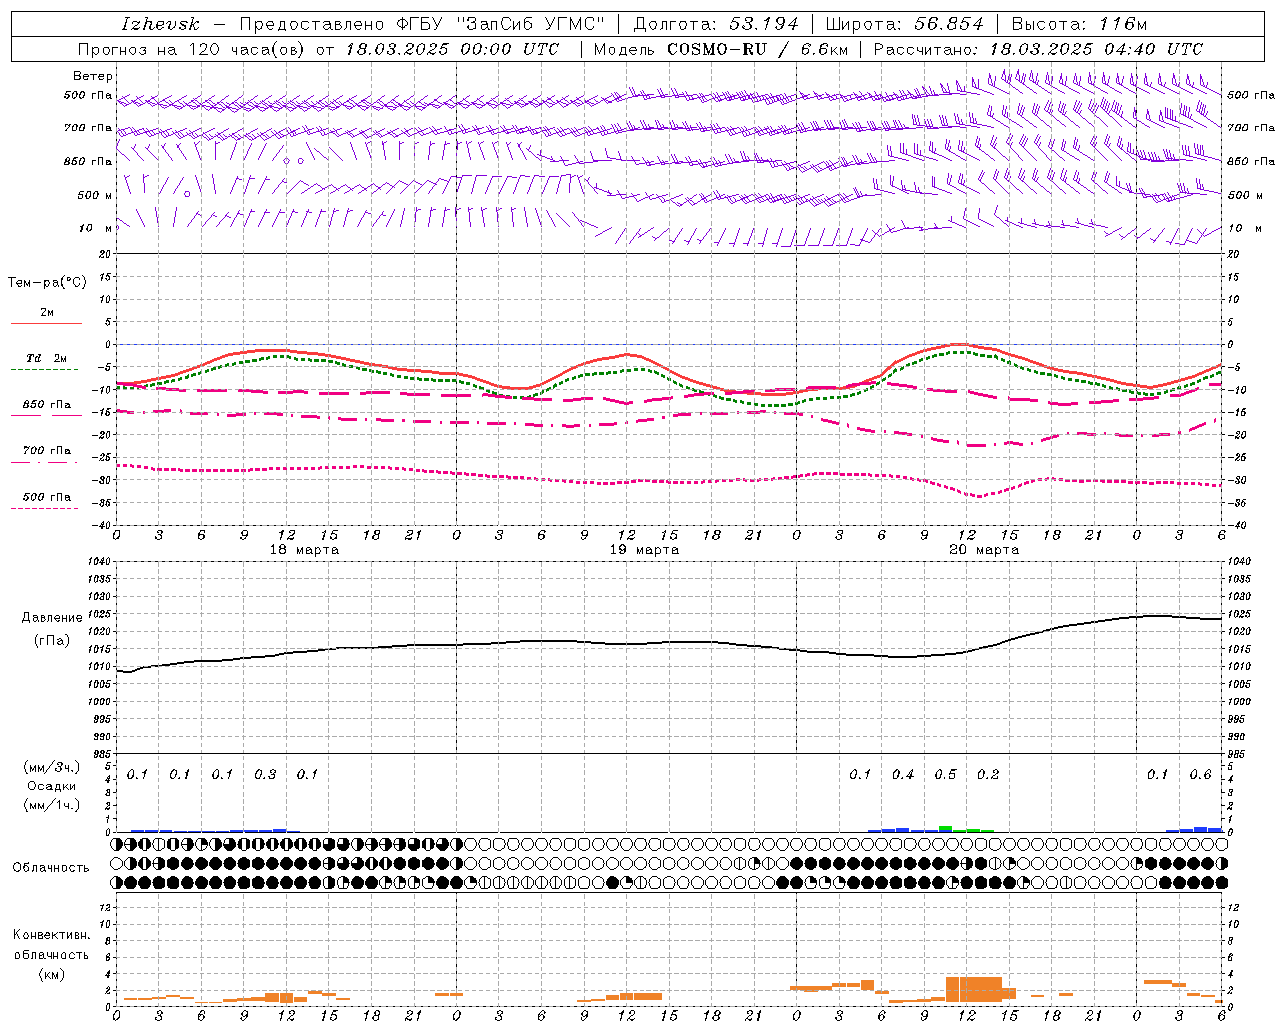Click the latitude value Широта: 56.854
Screen dimensions: 1280x1024
904,24
